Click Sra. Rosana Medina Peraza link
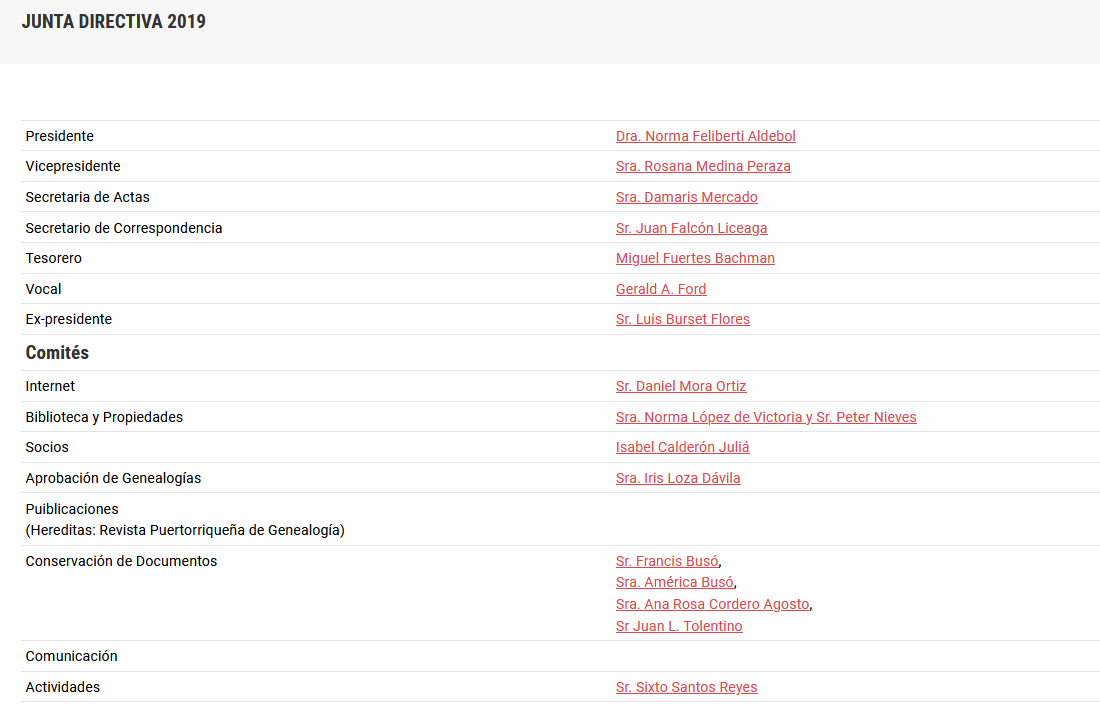The width and height of the screenshot is (1100, 720). click(703, 166)
